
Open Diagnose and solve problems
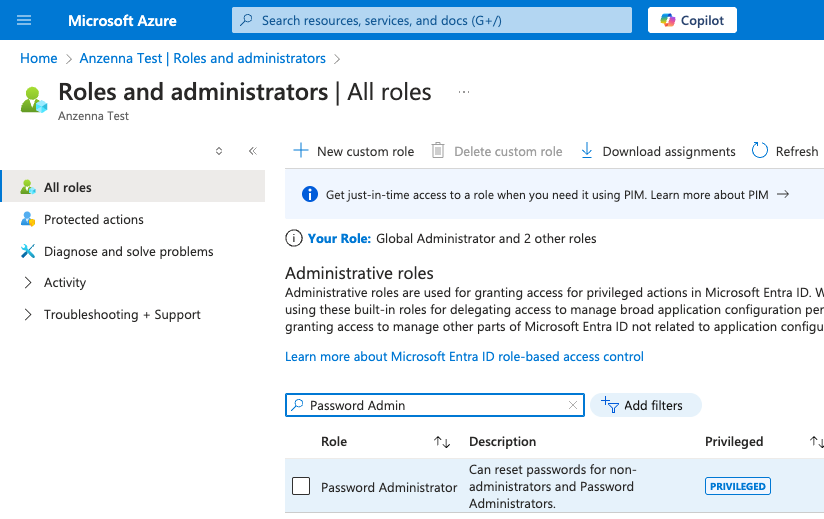(128, 251)
